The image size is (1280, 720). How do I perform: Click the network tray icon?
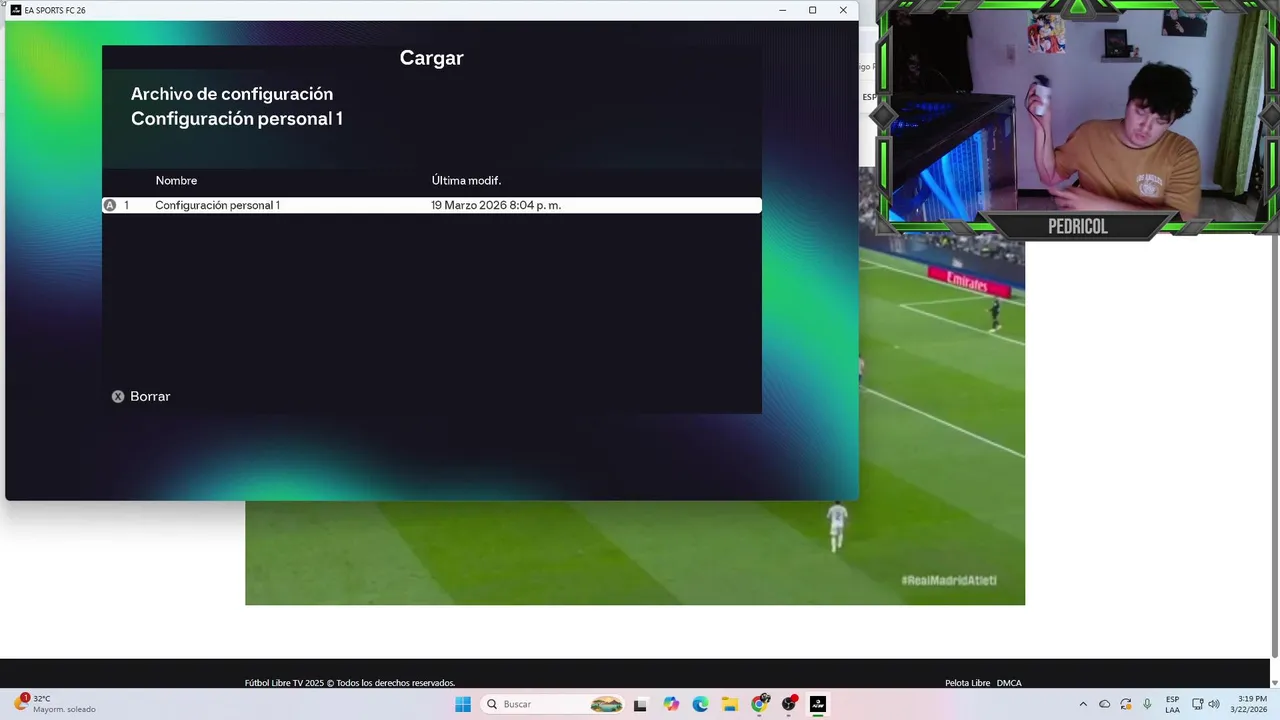point(1198,704)
